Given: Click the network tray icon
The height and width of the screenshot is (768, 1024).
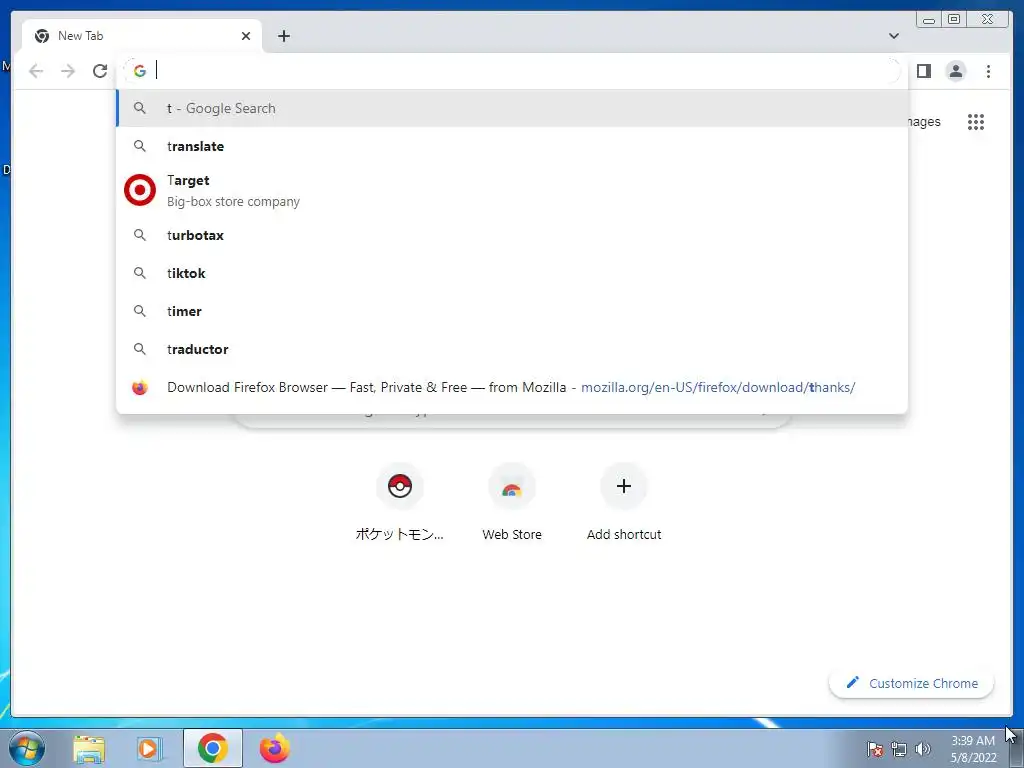Looking at the screenshot, I should (899, 749).
